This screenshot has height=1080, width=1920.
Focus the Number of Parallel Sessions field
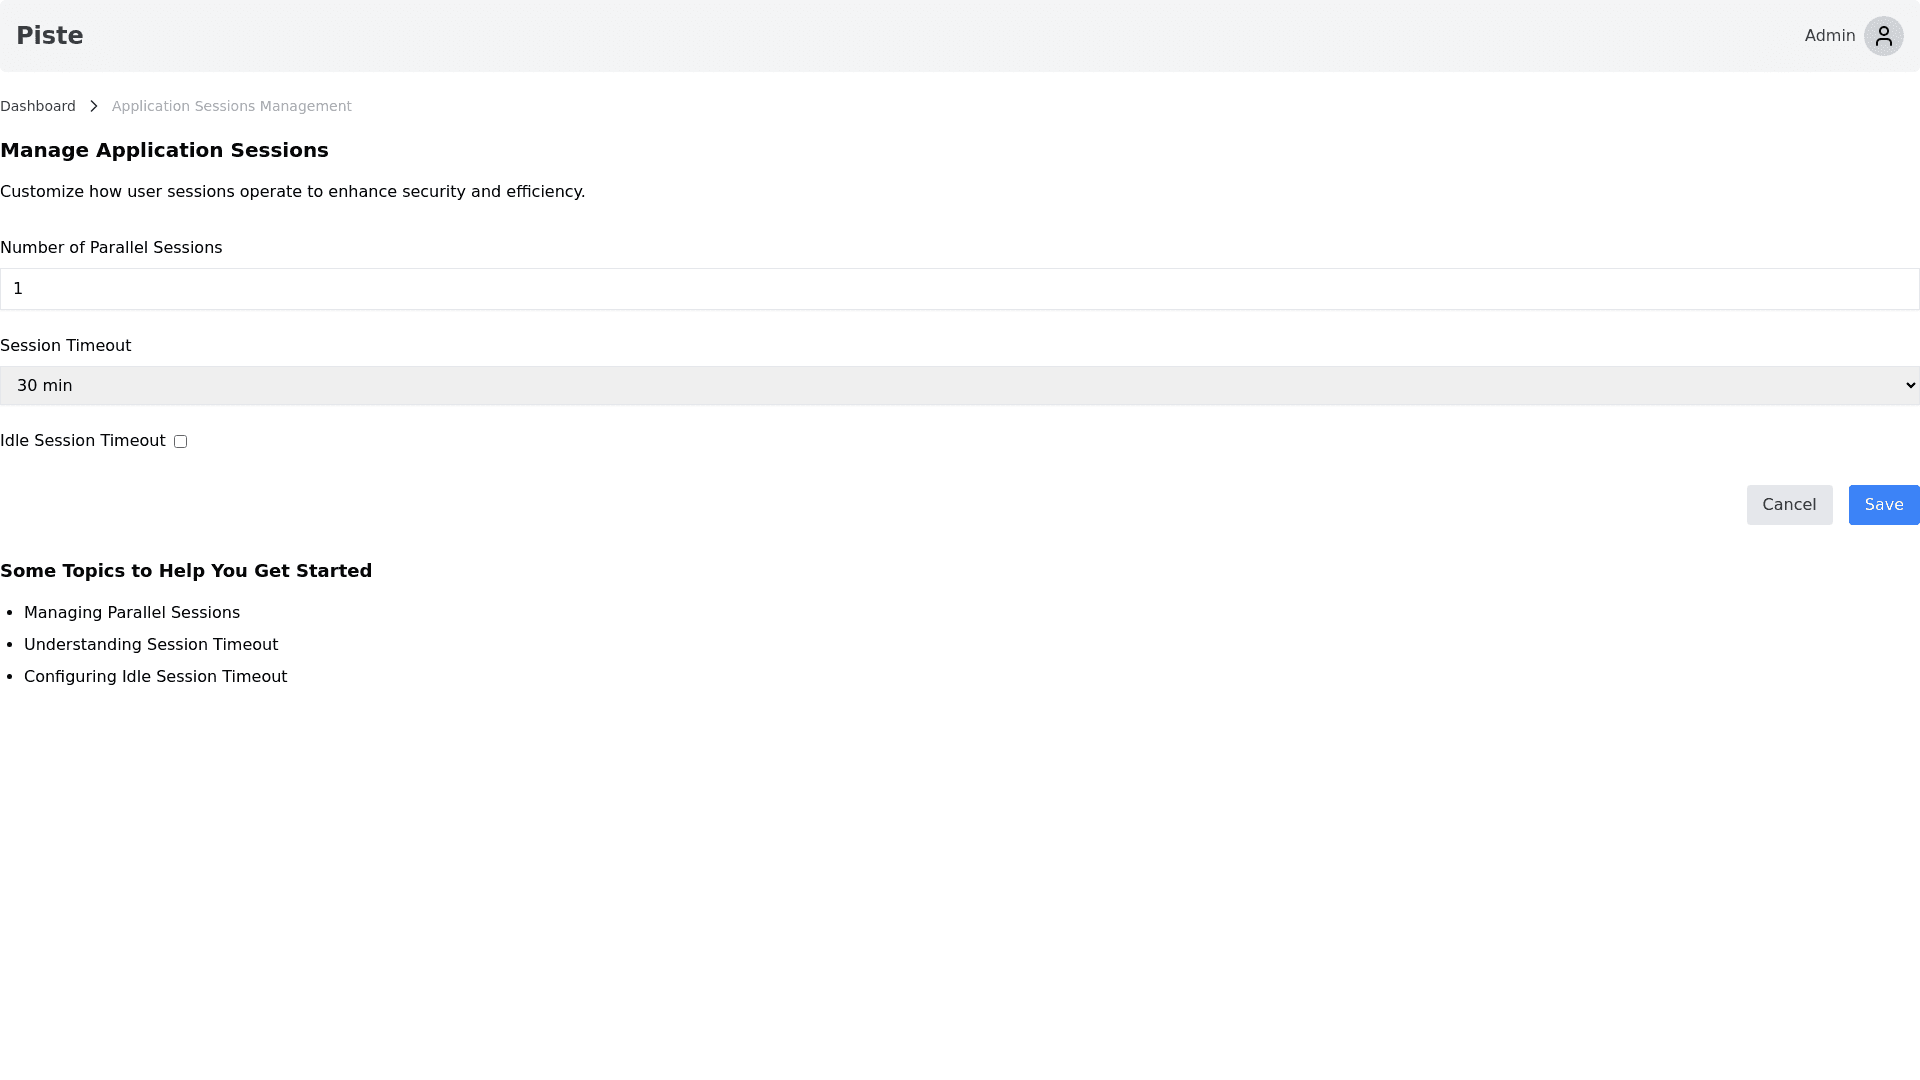(x=958, y=289)
